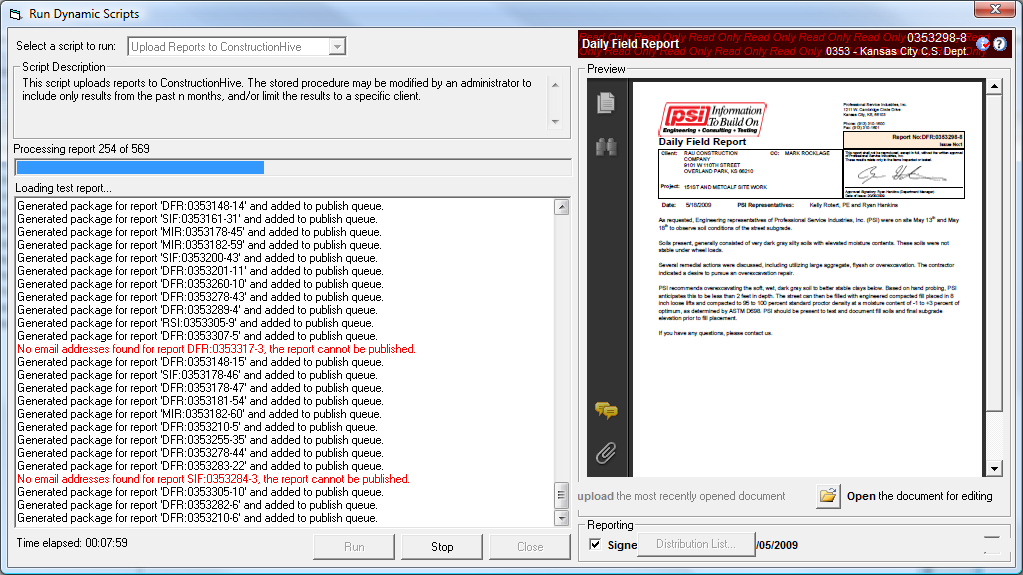
Task: Click the info icon in report header
Action: (x=982, y=44)
